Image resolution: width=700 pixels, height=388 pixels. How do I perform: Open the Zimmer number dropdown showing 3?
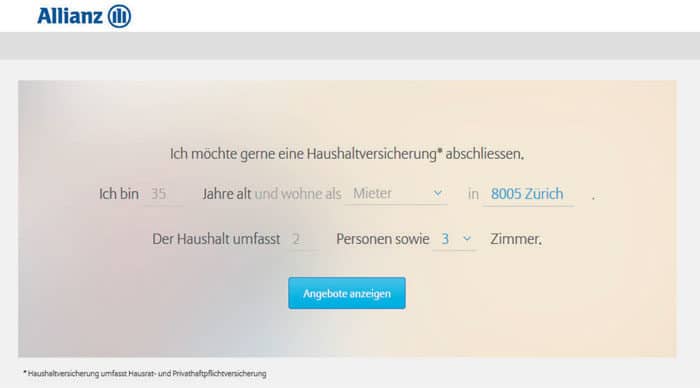(454, 239)
